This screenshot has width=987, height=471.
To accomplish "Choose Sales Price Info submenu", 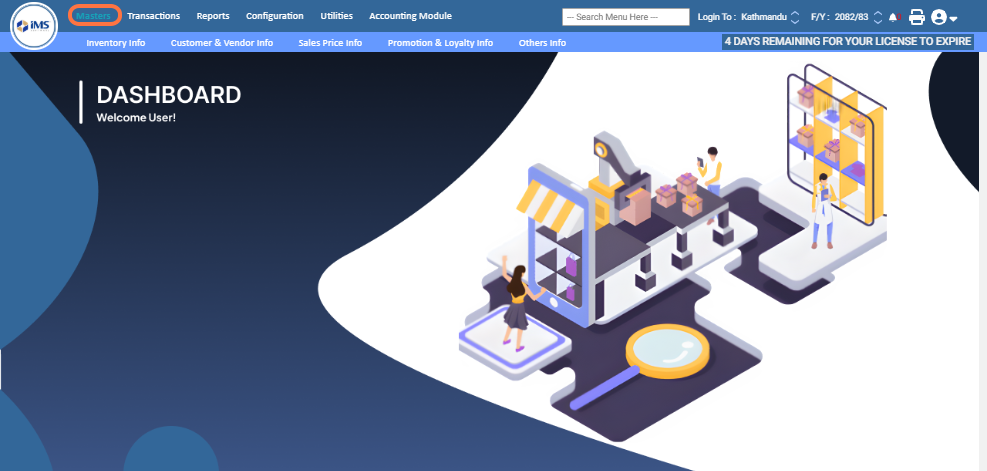I will click(x=330, y=43).
